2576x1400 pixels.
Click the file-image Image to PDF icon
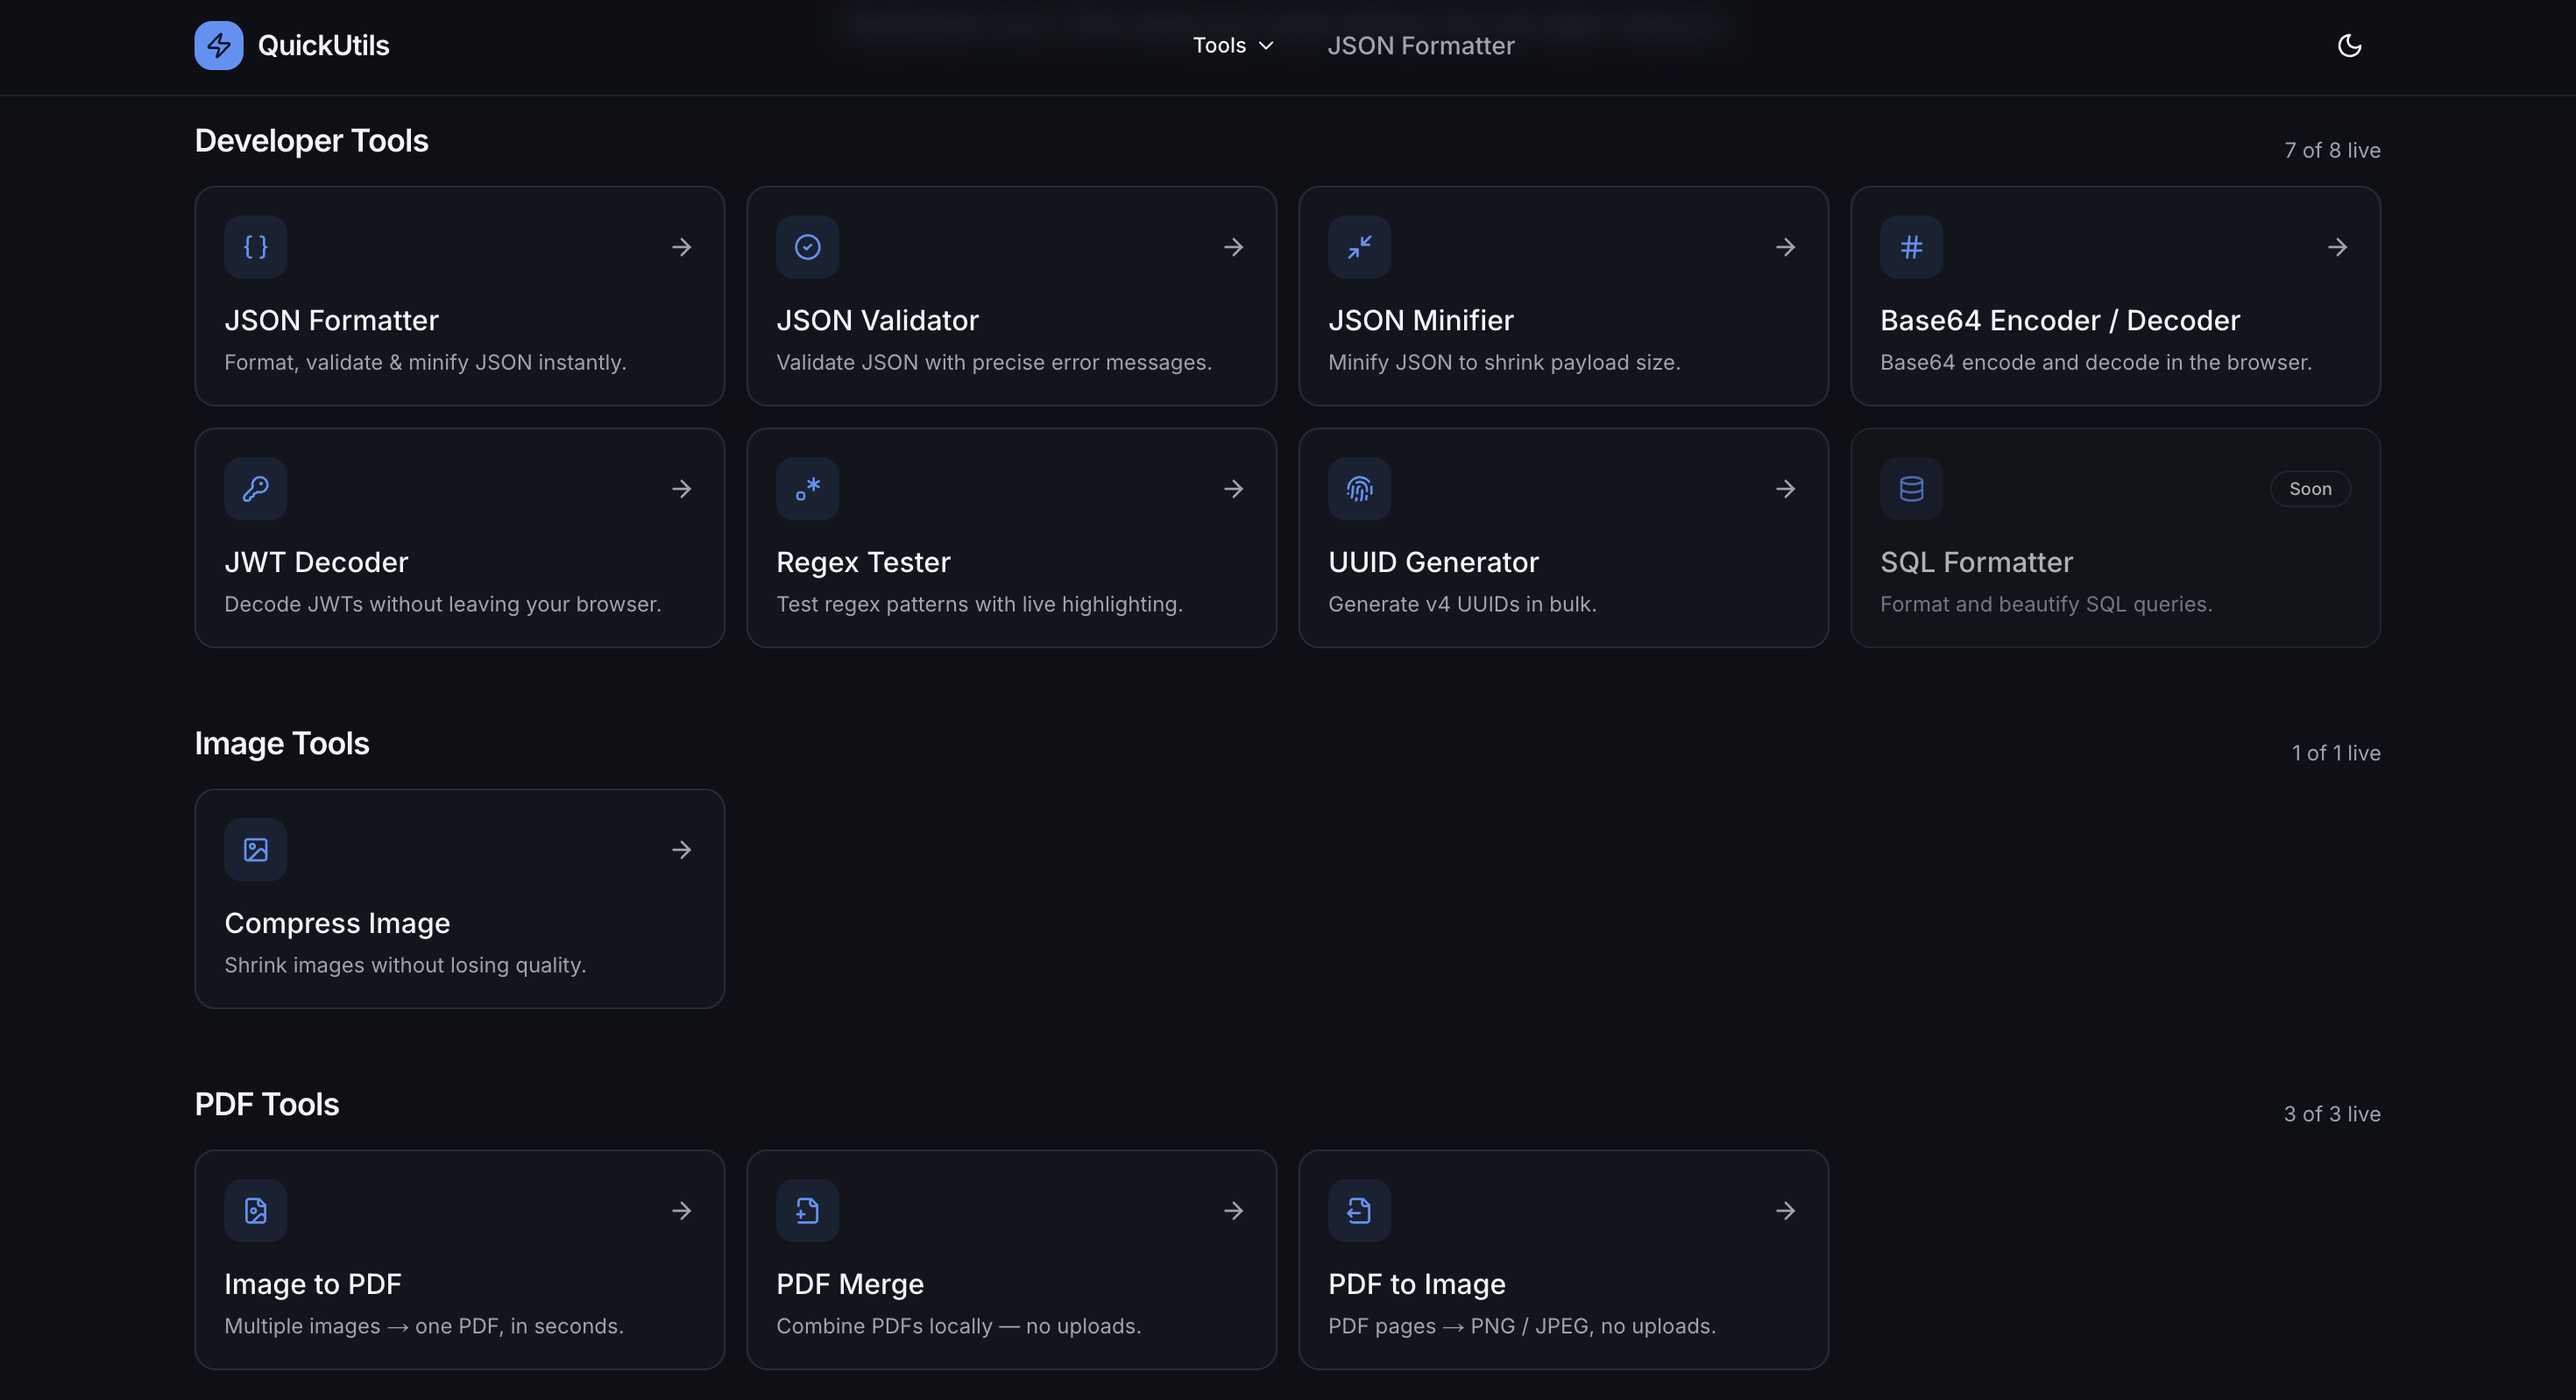point(255,1210)
